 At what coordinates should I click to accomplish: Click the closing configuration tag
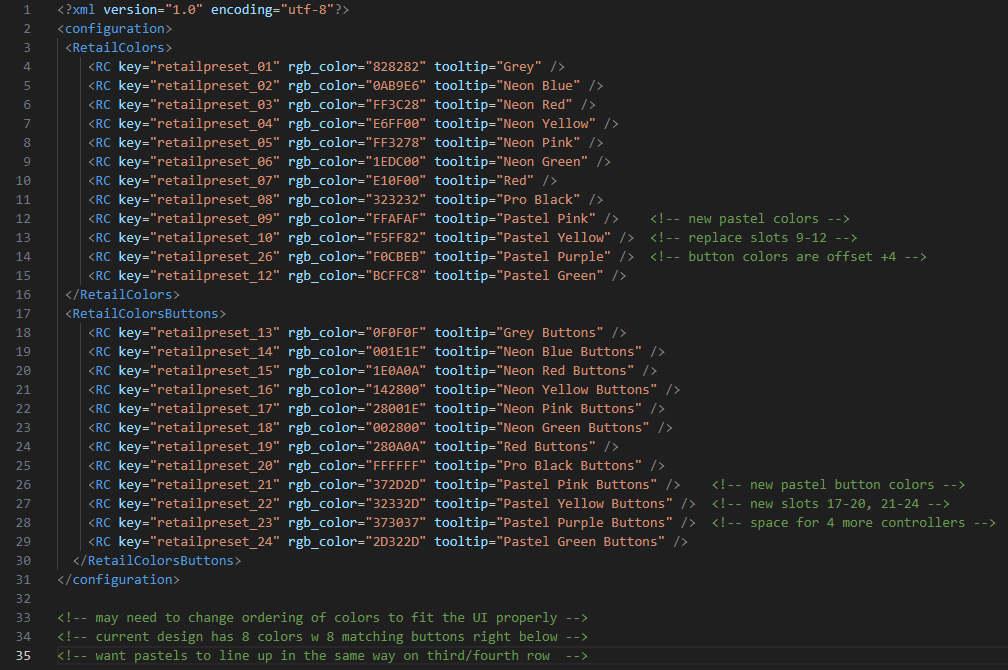click(x=118, y=580)
